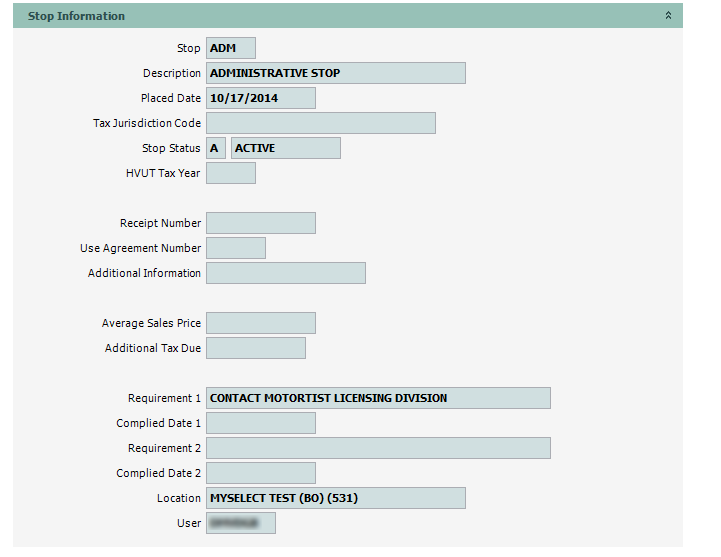
Task: Click the Additional Tax Due field
Action: [x=255, y=348]
